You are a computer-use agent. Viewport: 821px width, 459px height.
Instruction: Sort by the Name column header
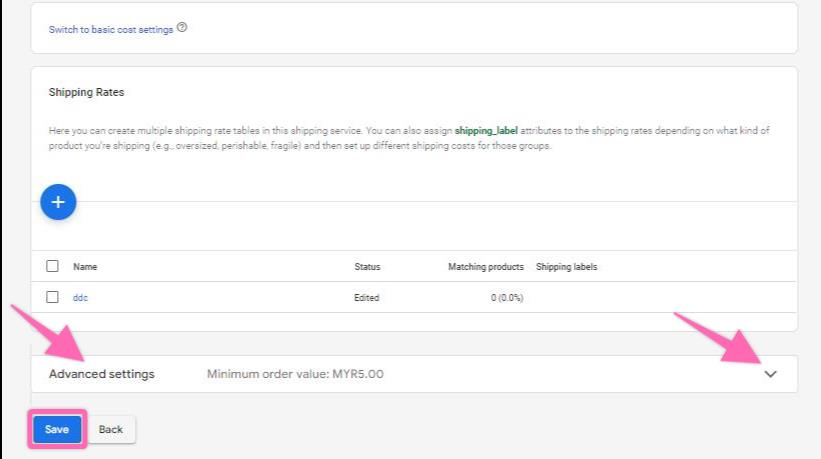85,267
